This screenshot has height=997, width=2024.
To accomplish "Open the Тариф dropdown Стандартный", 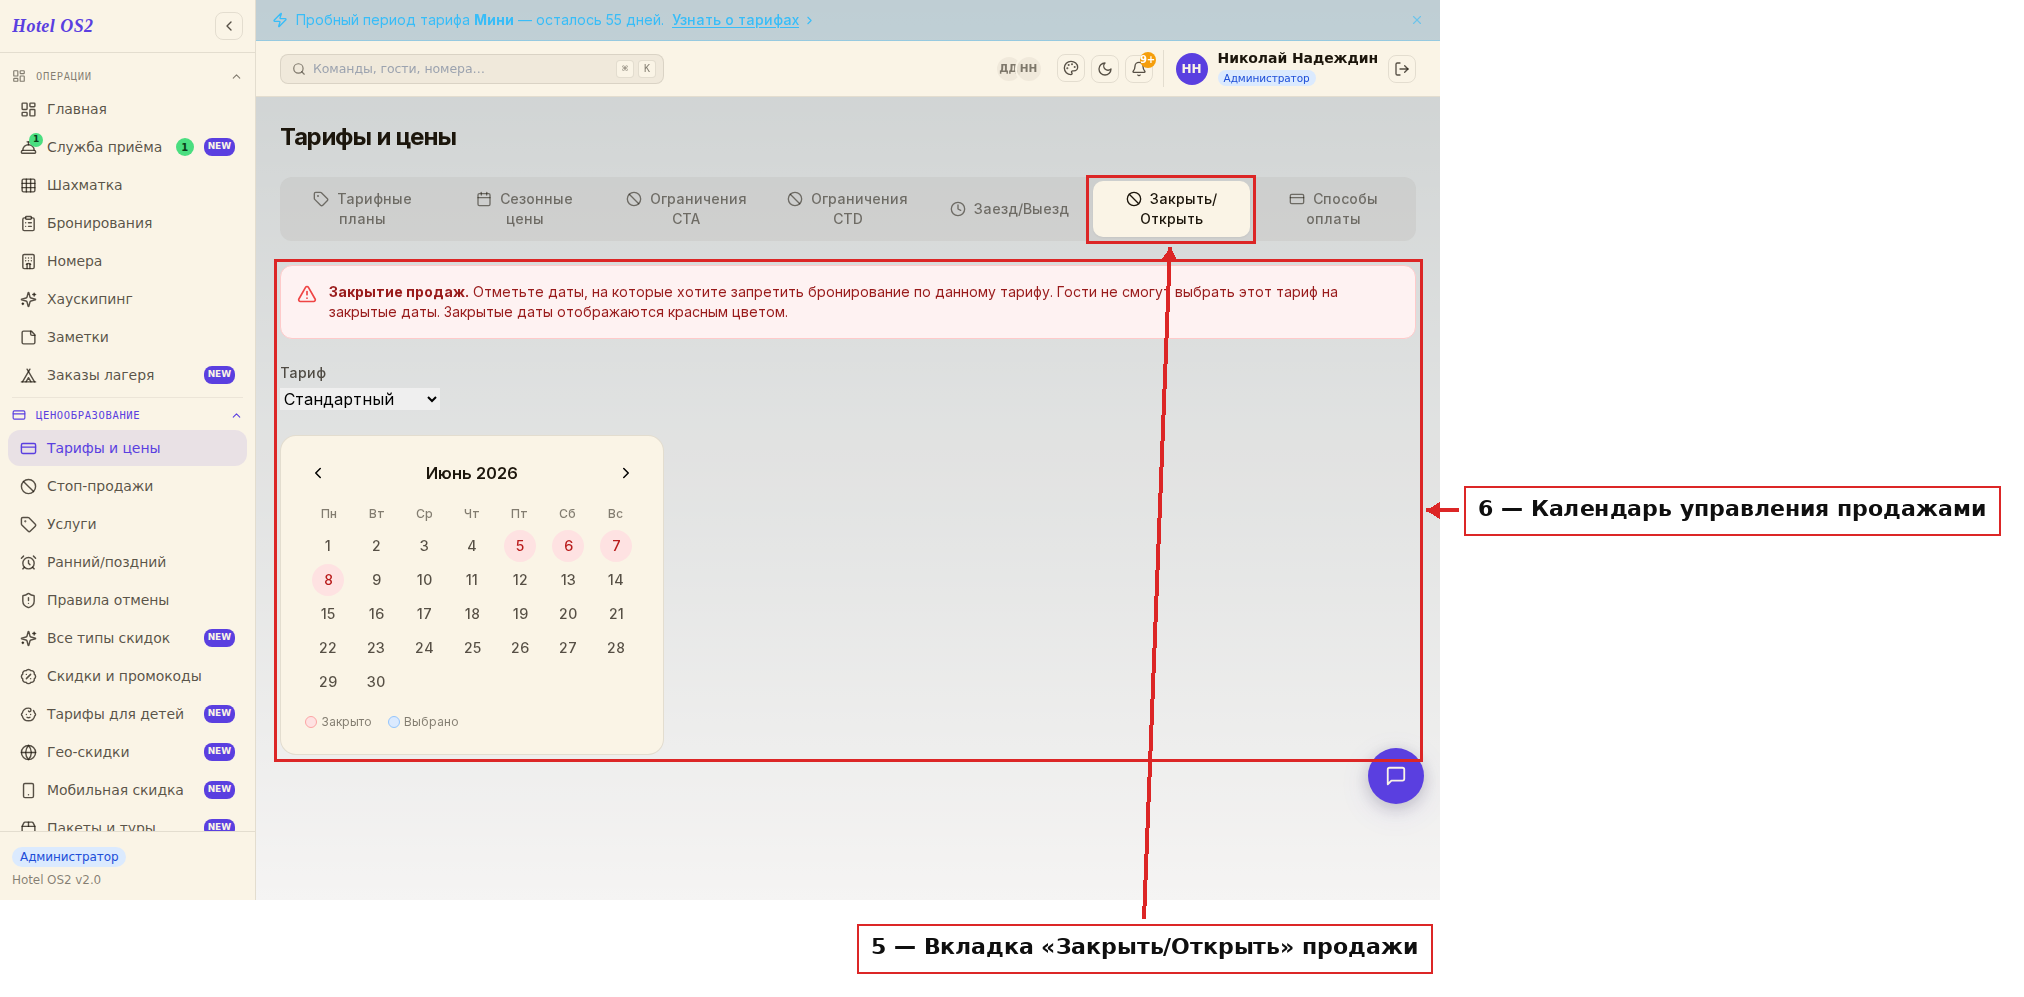I will 360,399.
